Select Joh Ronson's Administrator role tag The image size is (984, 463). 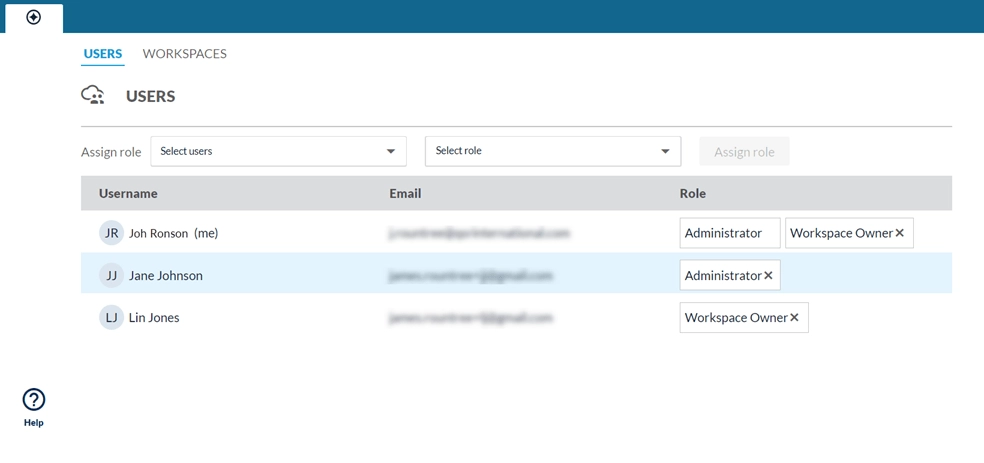[x=729, y=233]
